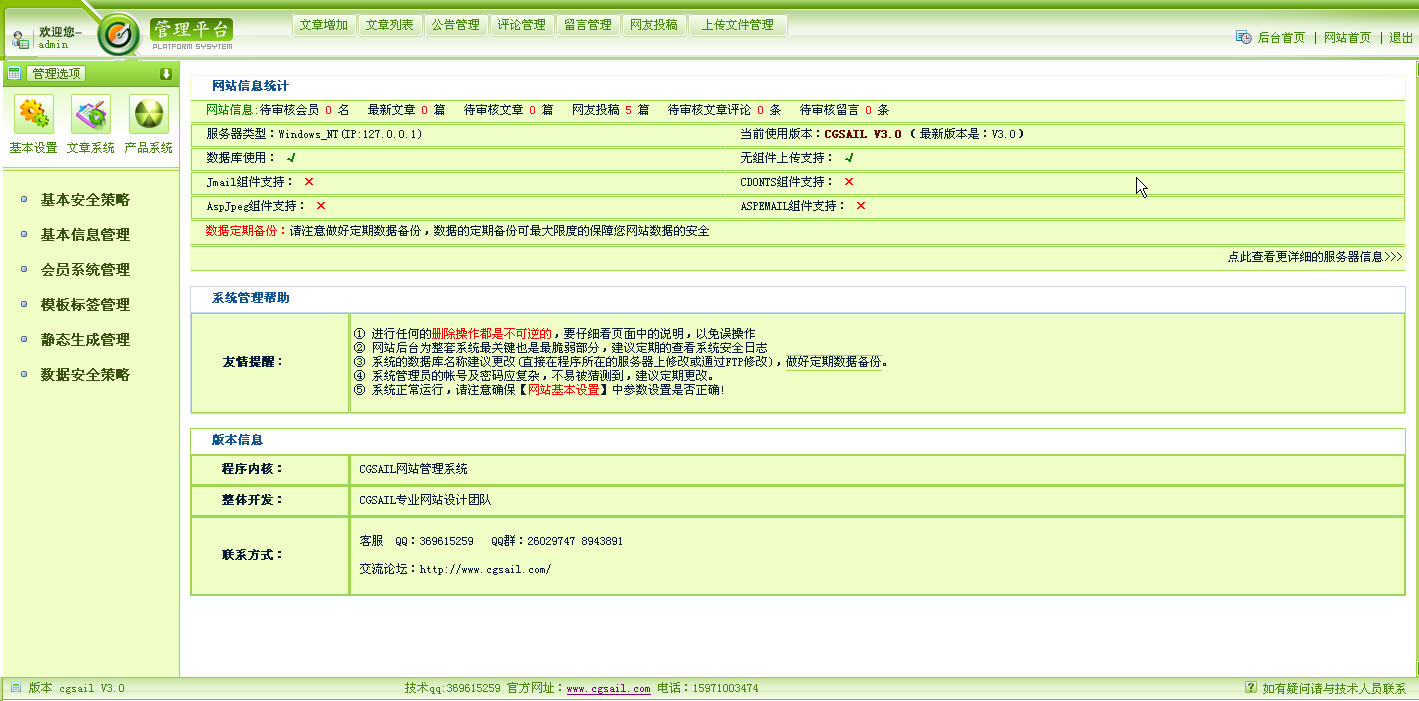Click 客服 QQ: 369615259 text
This screenshot has height=701, width=1419.
click(416, 541)
